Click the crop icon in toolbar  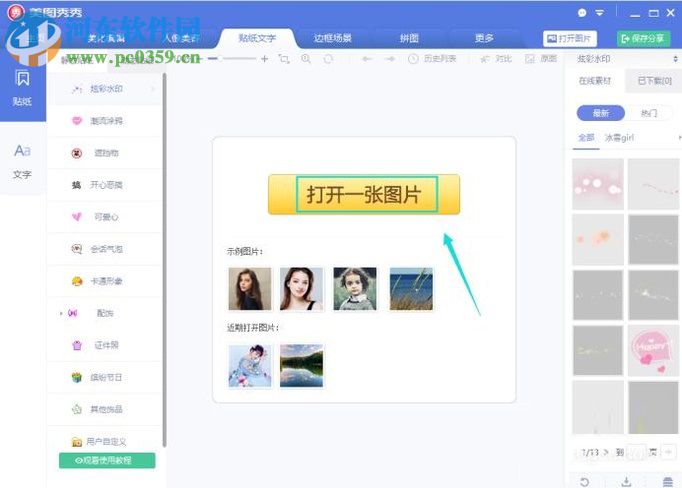coord(284,59)
